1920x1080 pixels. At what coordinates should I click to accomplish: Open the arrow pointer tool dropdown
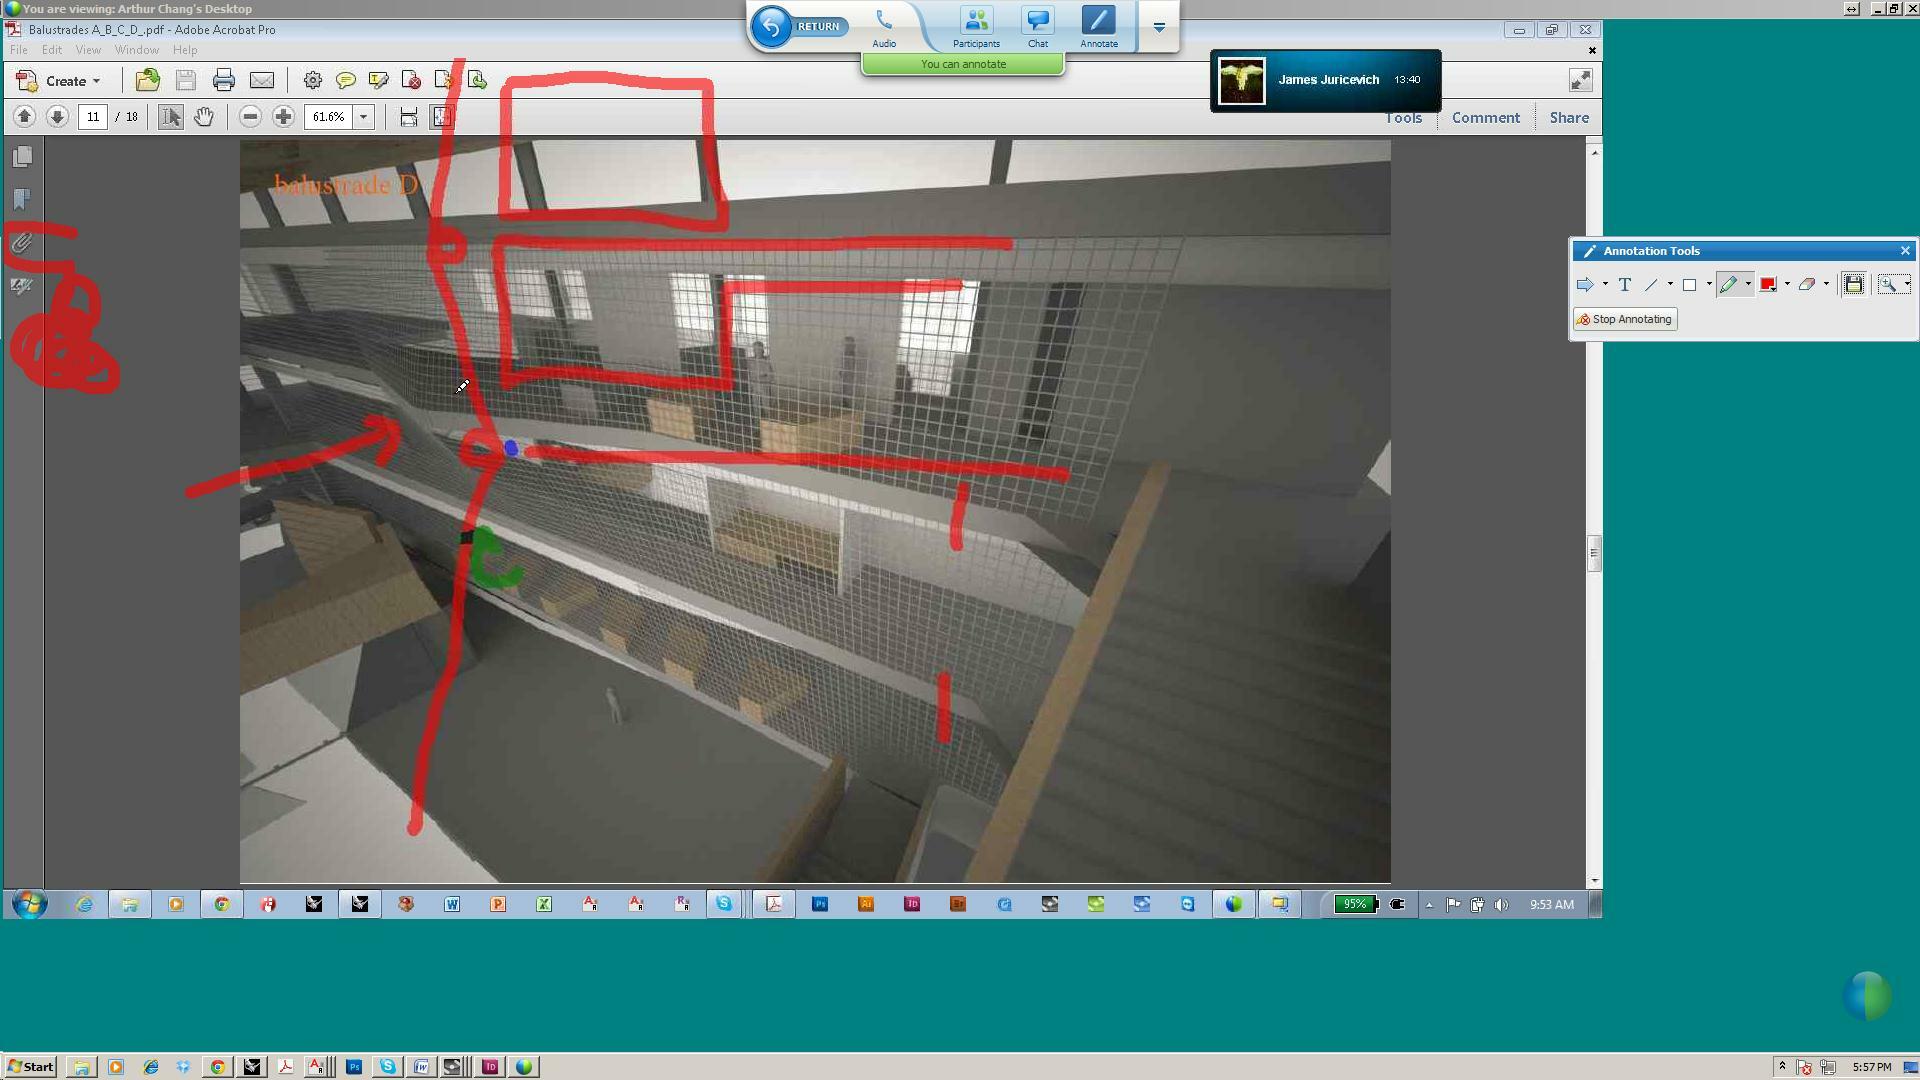pos(1605,285)
